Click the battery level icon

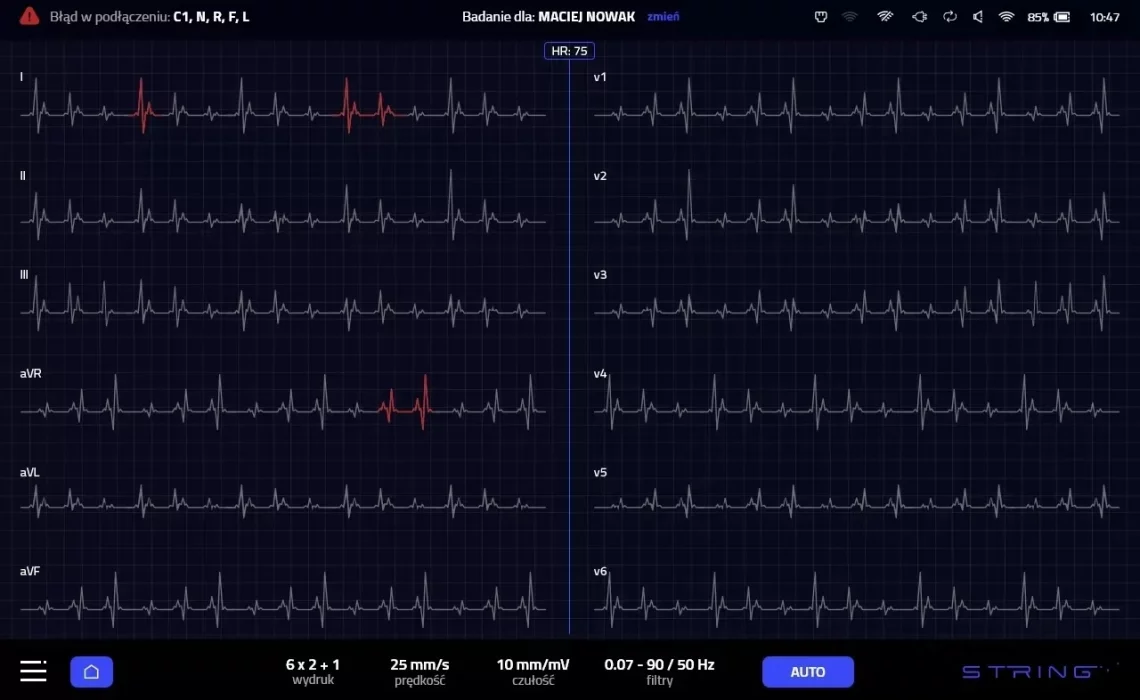coord(1062,17)
